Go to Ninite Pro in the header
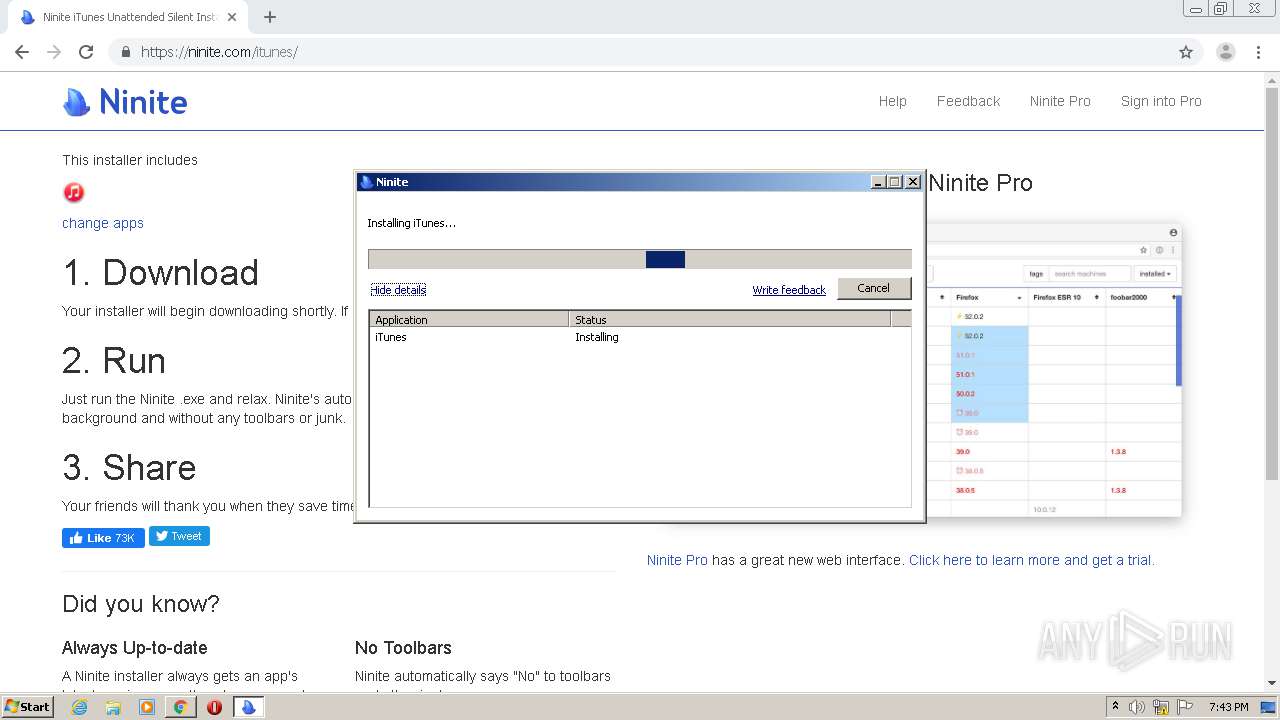 pos(1060,101)
